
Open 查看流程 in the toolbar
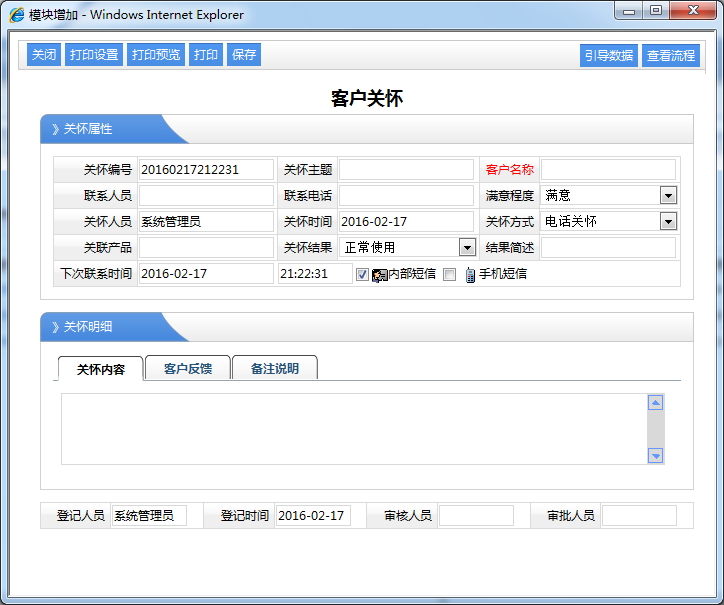[670, 56]
